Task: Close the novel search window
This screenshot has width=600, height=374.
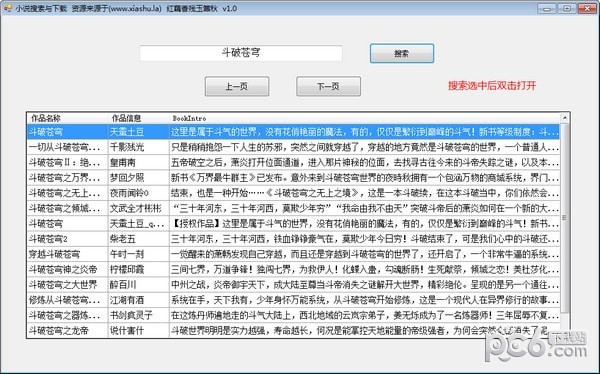Action: point(587,8)
